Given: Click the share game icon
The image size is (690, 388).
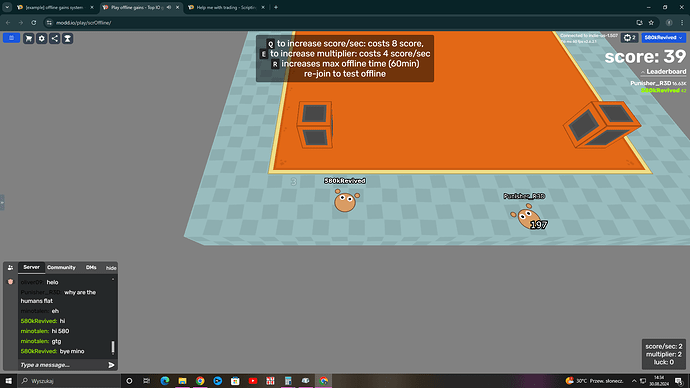Looking at the screenshot, I should point(55,39).
